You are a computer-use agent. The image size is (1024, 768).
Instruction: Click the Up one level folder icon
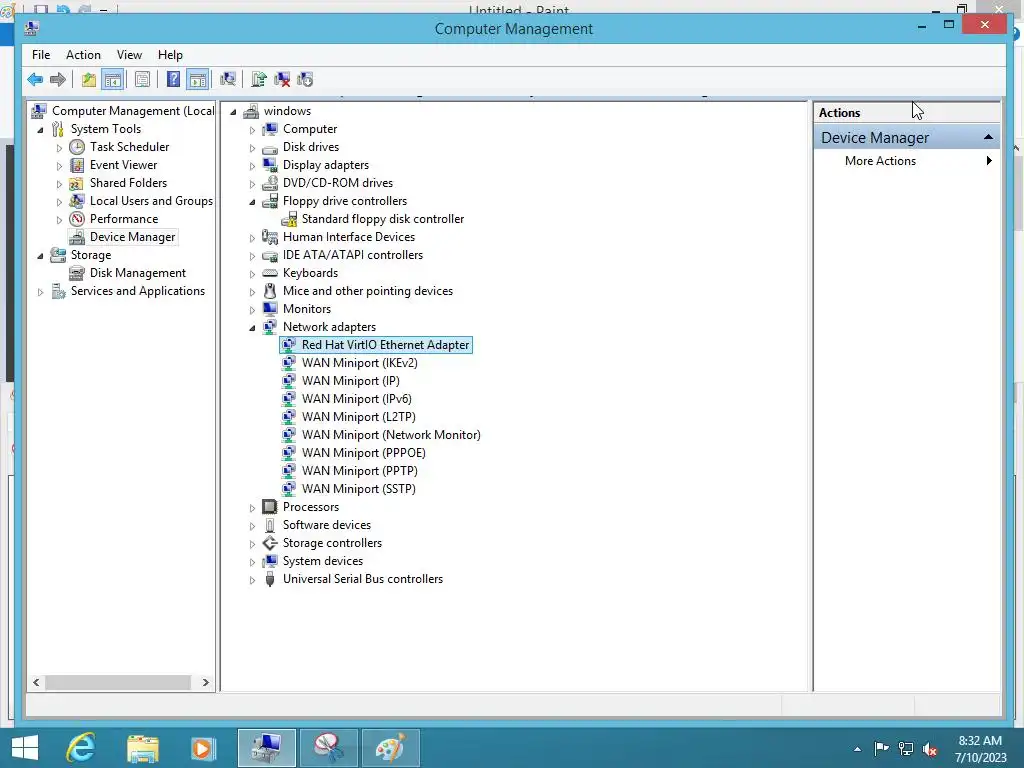(88, 80)
